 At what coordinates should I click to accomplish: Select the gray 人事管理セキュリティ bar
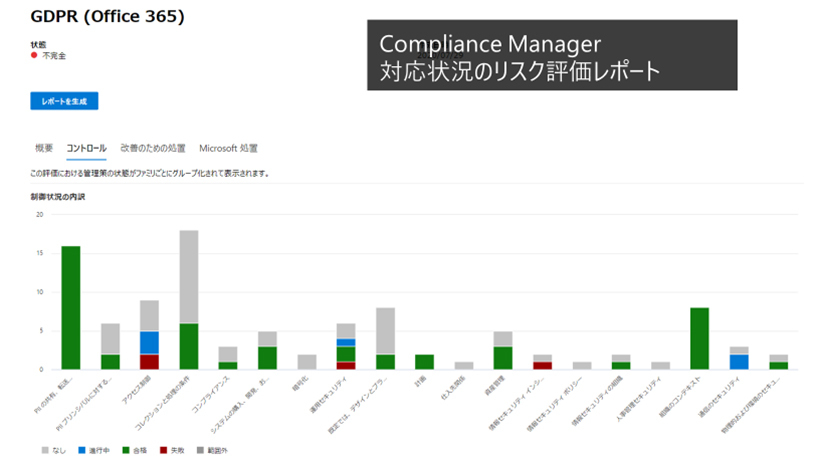pos(660,365)
